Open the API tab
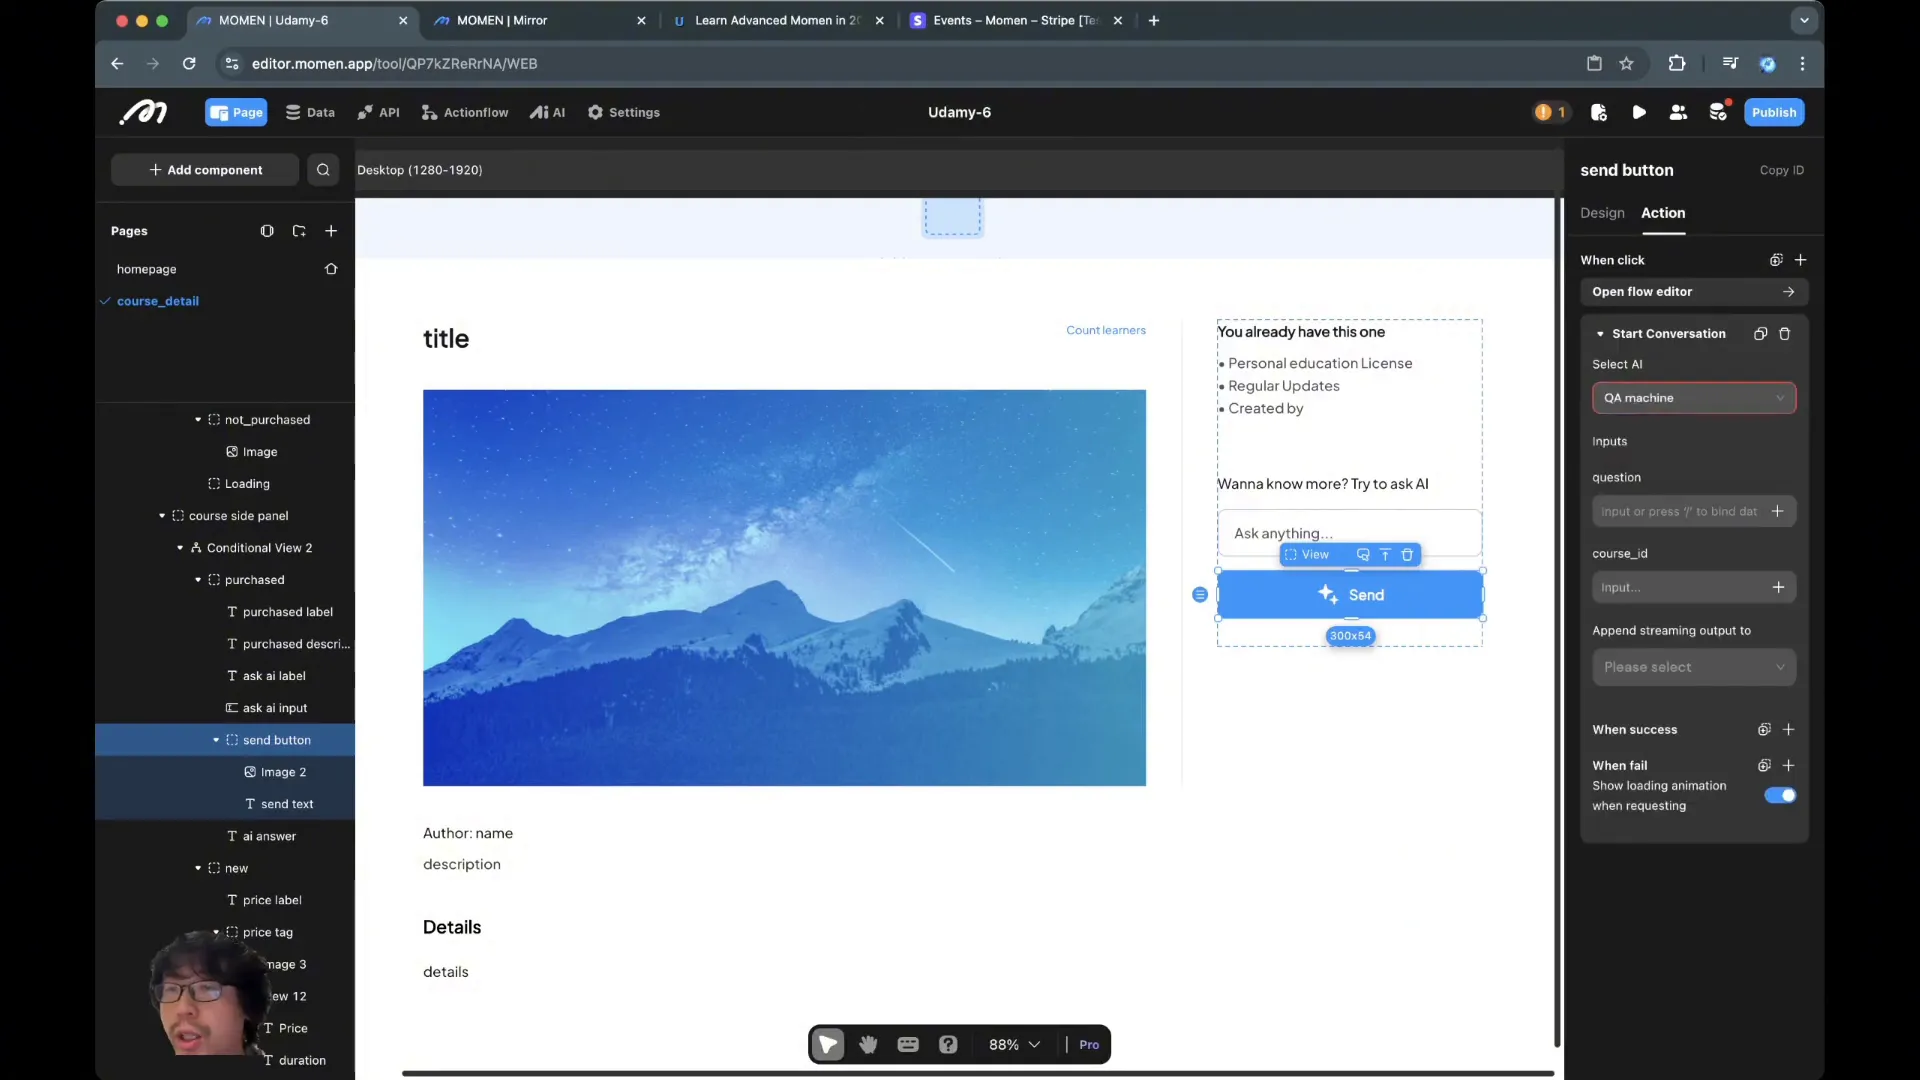The width and height of the screenshot is (1920, 1080). tap(378, 112)
